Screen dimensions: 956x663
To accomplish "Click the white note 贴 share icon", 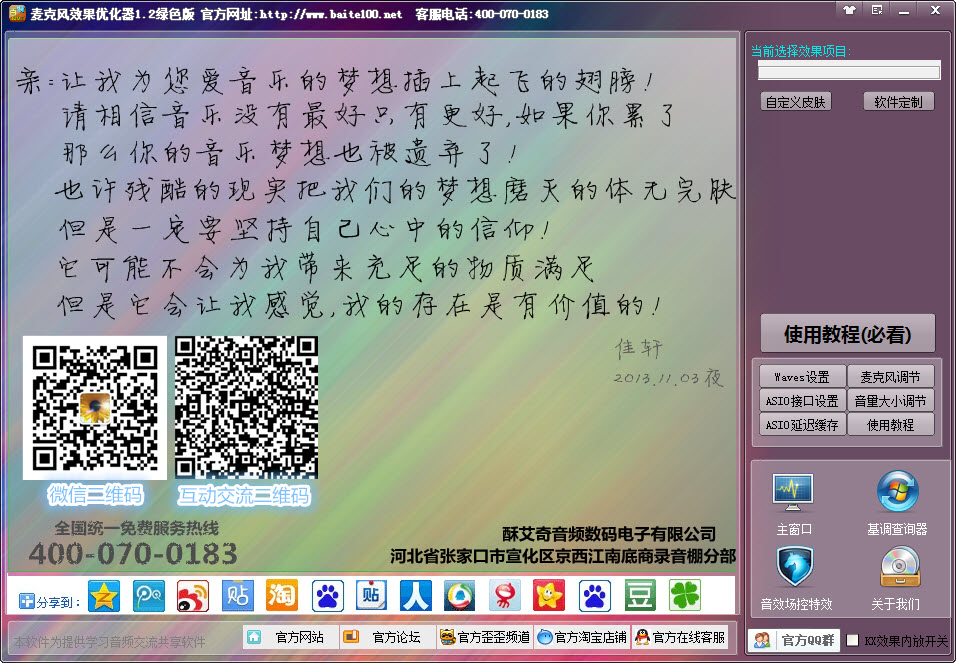I will click(x=371, y=596).
